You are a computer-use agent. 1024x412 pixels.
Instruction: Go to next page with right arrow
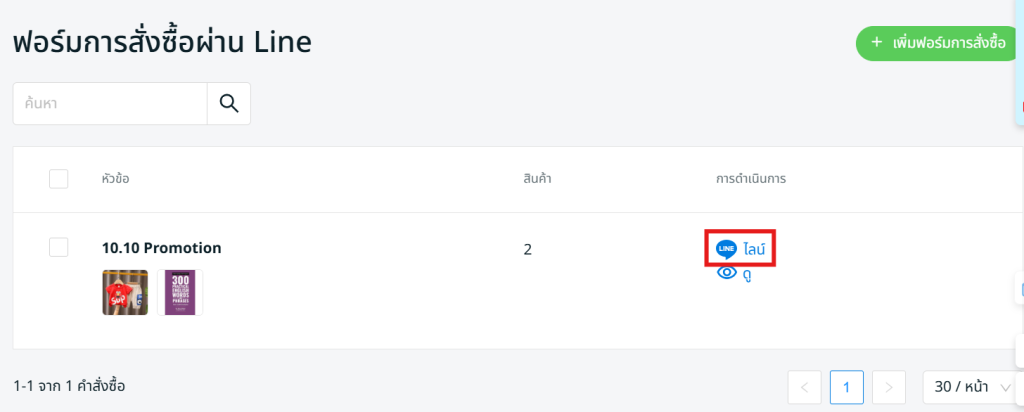pos(889,387)
